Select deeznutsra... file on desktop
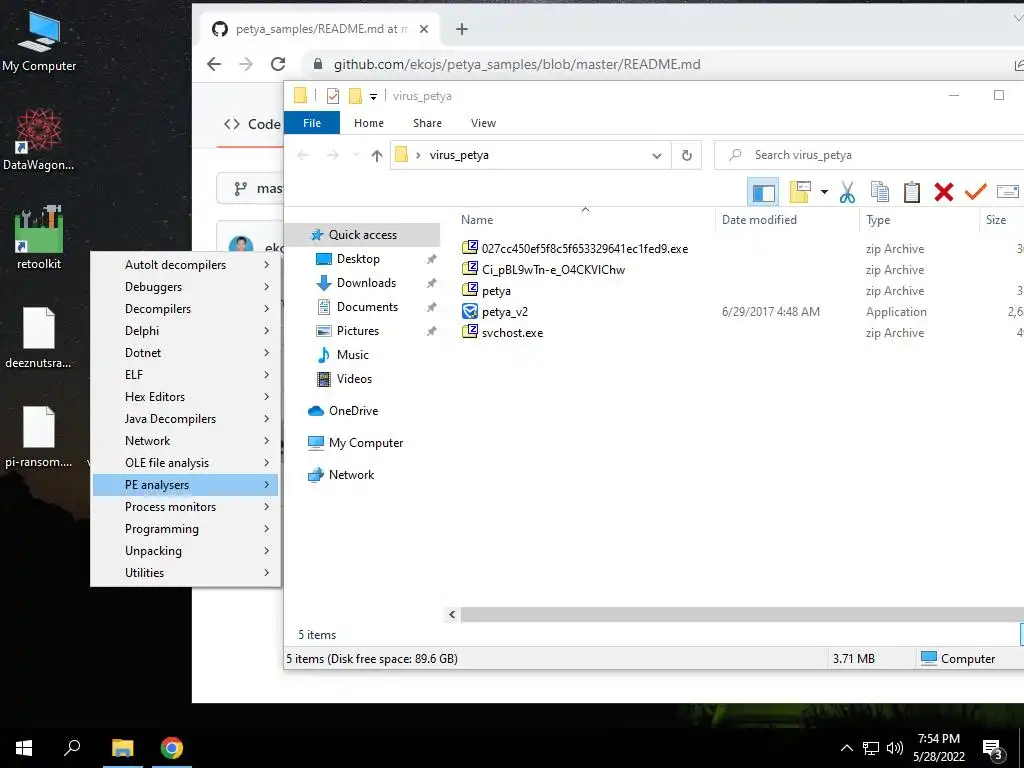 click(39, 338)
